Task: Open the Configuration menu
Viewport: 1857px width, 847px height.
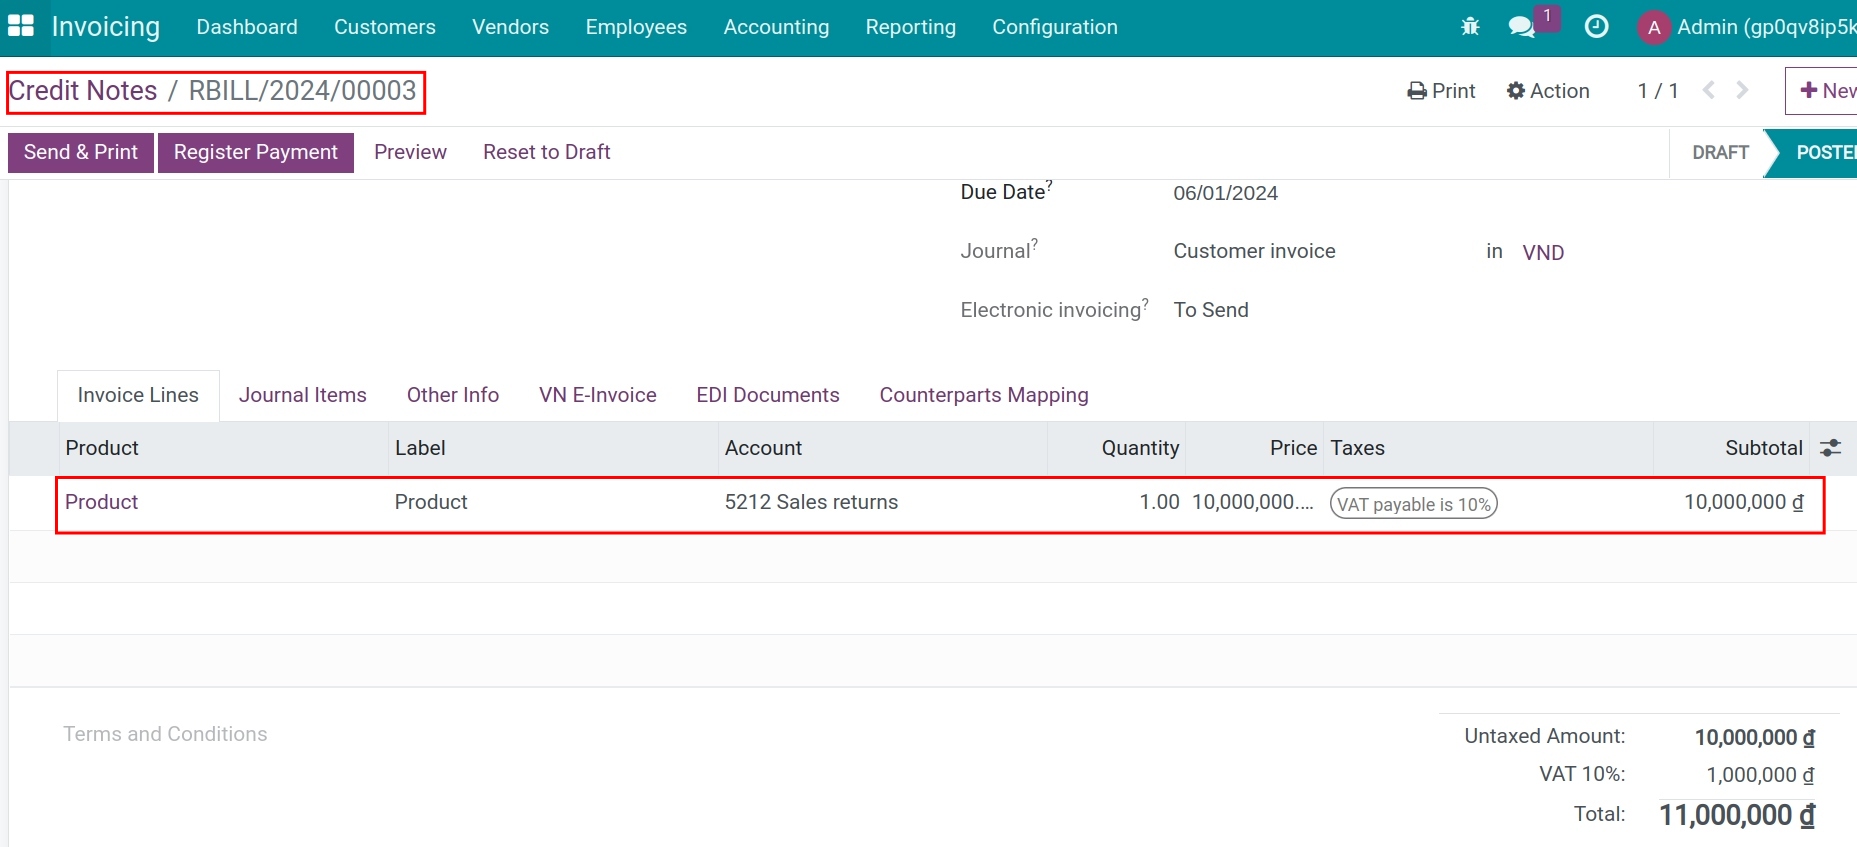Action: click(x=1055, y=27)
